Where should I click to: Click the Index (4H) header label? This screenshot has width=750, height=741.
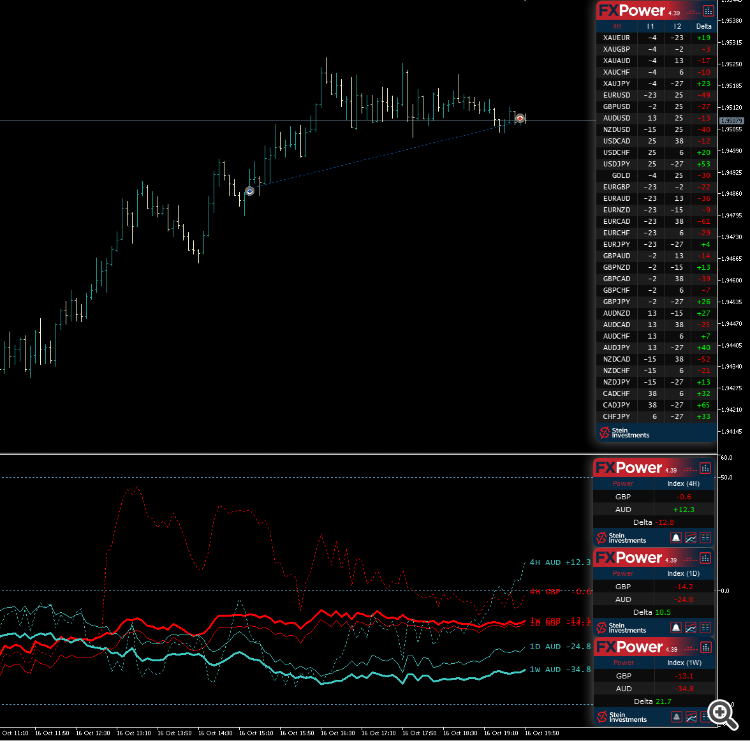pyautogui.click(x=684, y=484)
